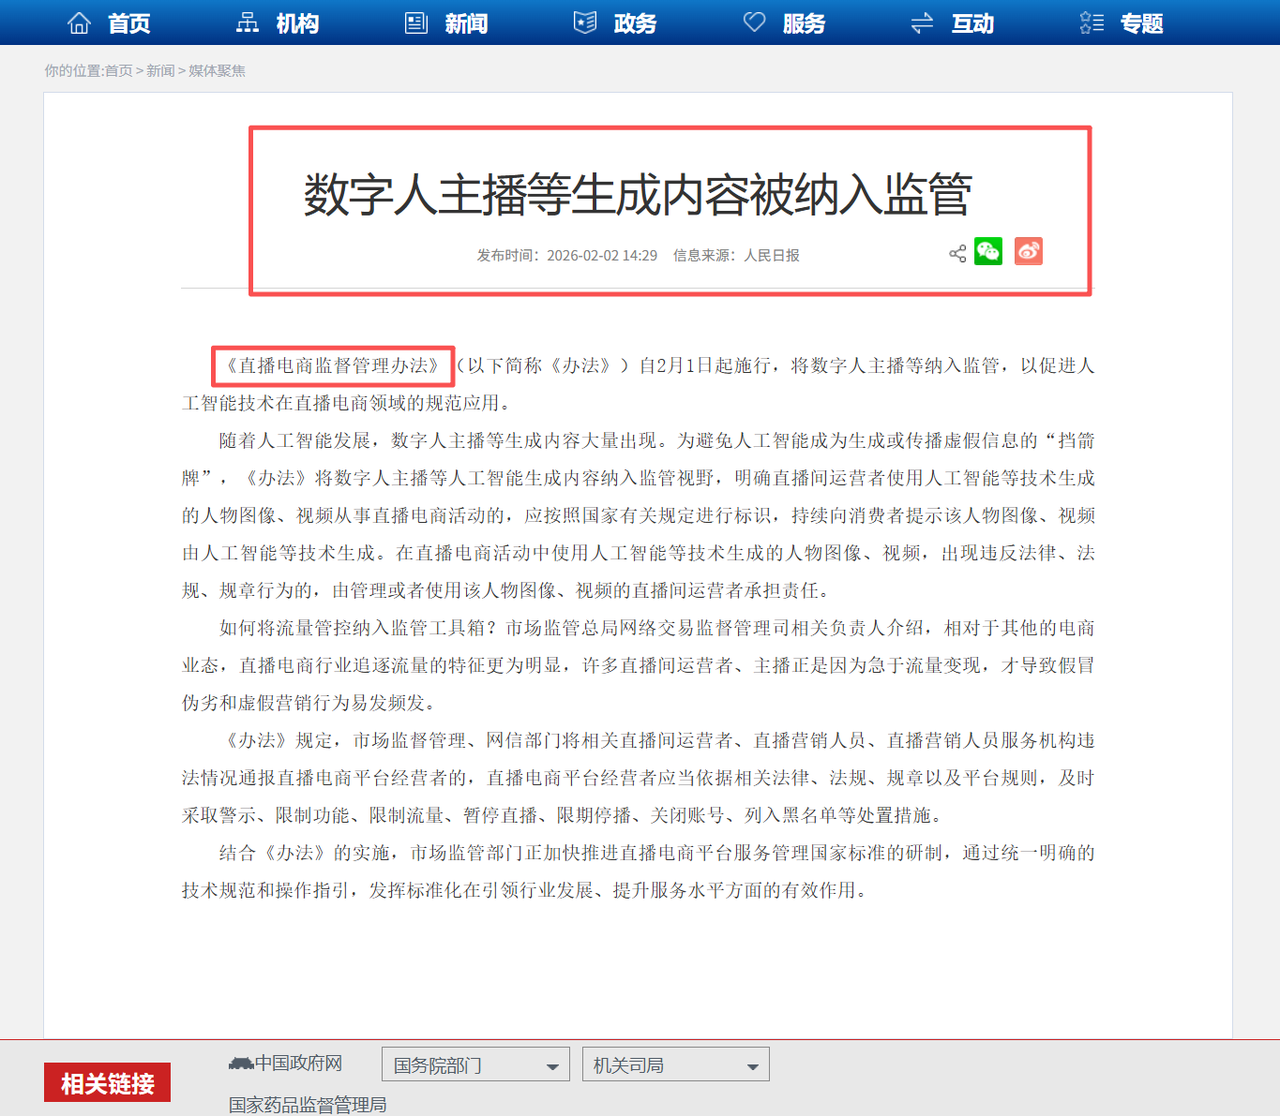Expand the 机关司局 dropdown

(x=676, y=1065)
